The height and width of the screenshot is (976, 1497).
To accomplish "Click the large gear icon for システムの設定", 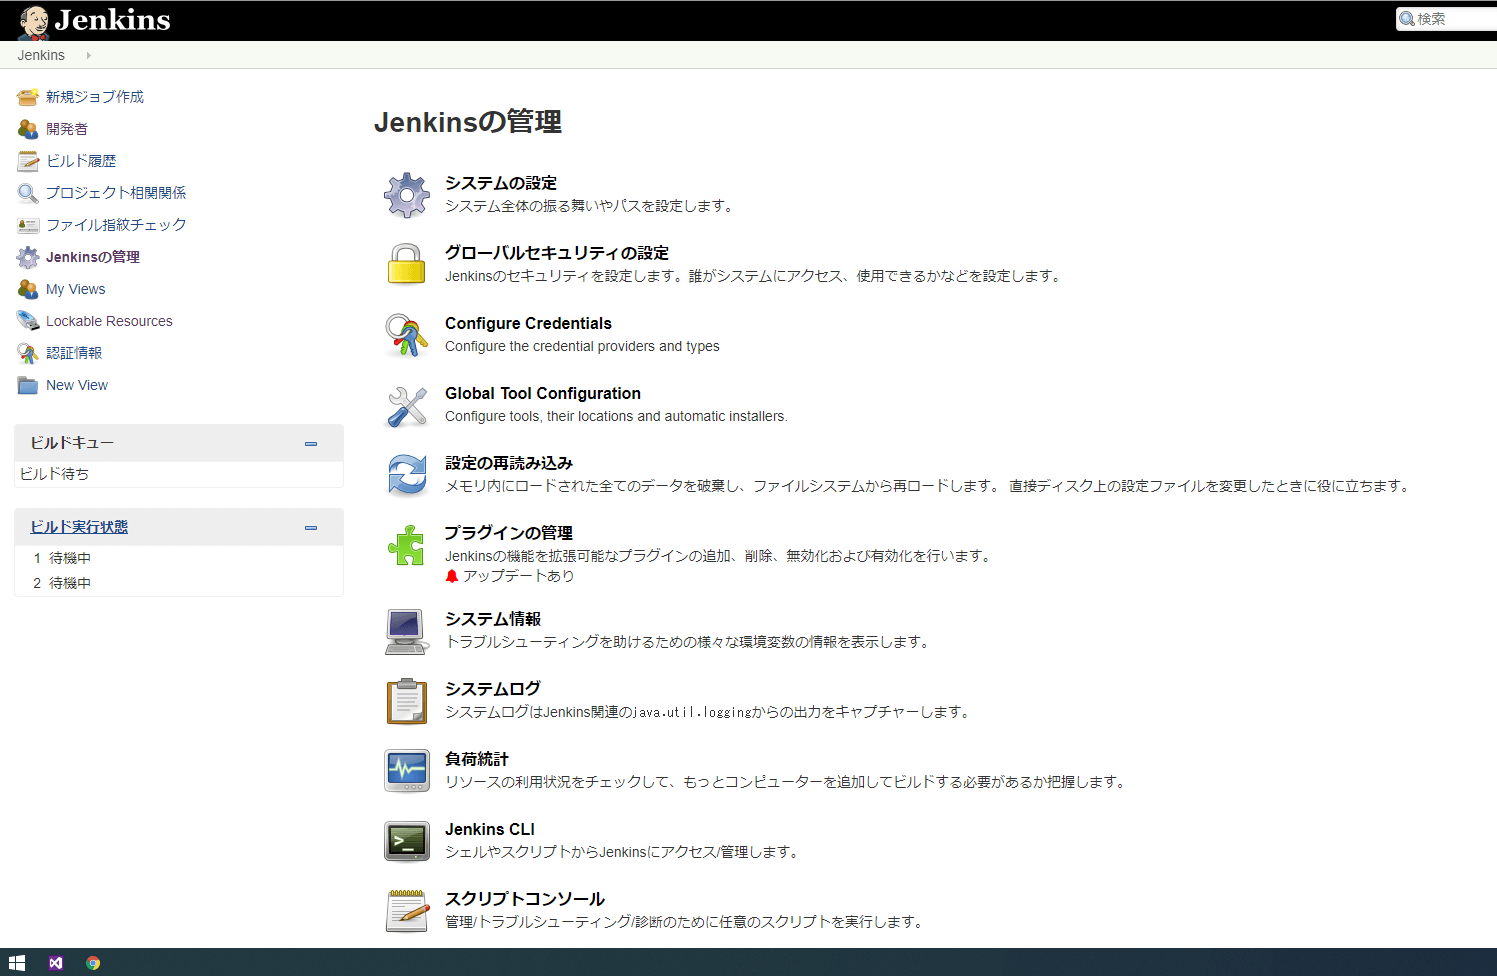I will point(407,195).
